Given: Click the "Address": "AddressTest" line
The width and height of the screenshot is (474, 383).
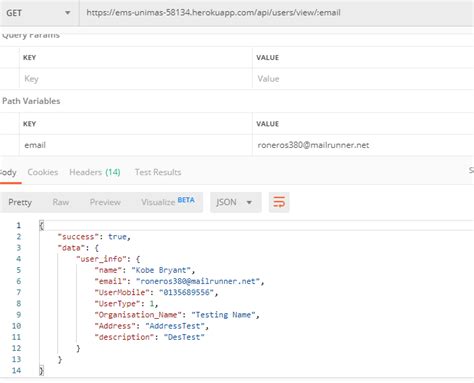Looking at the screenshot, I should 152,326.
